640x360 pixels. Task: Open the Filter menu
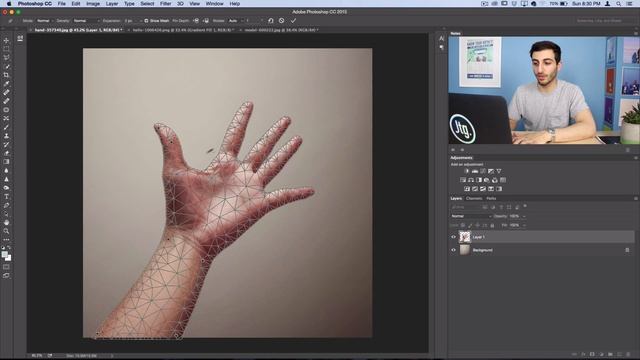coord(165,4)
